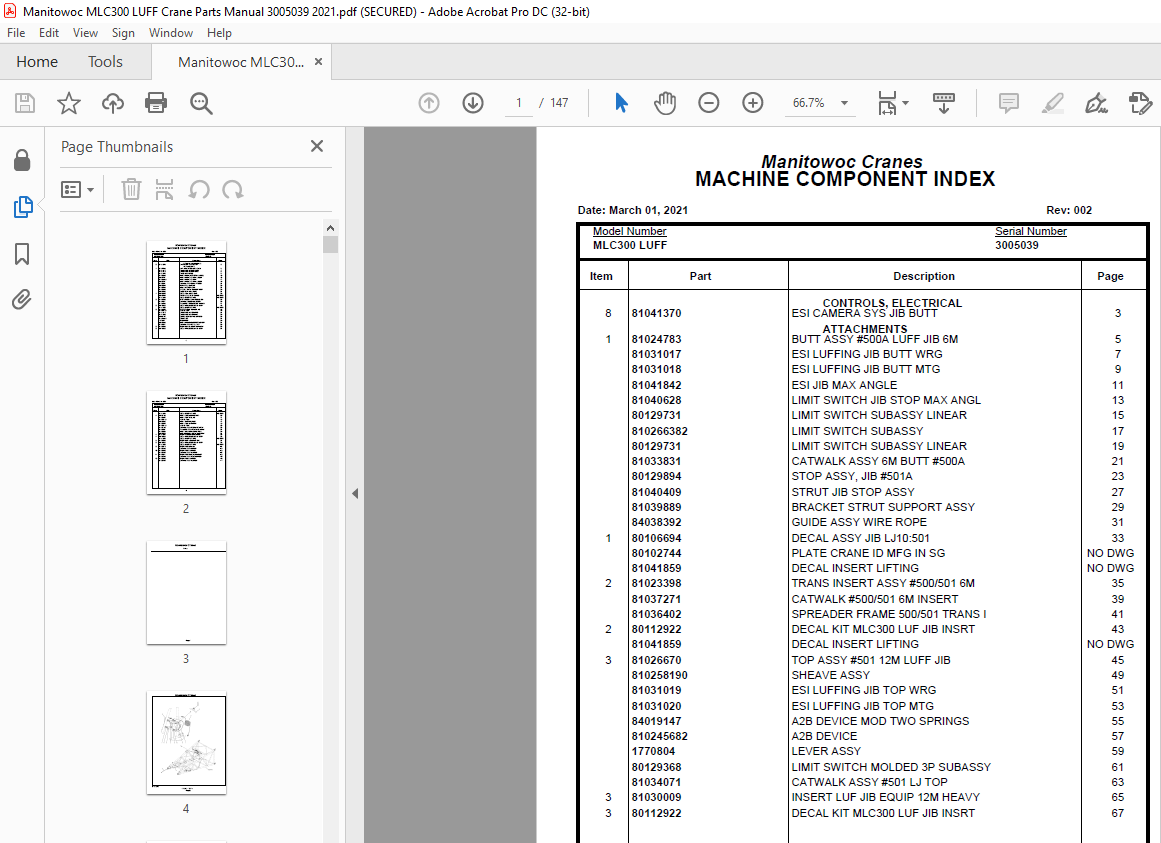Collapse the navigation pane arrow
The image size is (1161, 843).
[355, 493]
